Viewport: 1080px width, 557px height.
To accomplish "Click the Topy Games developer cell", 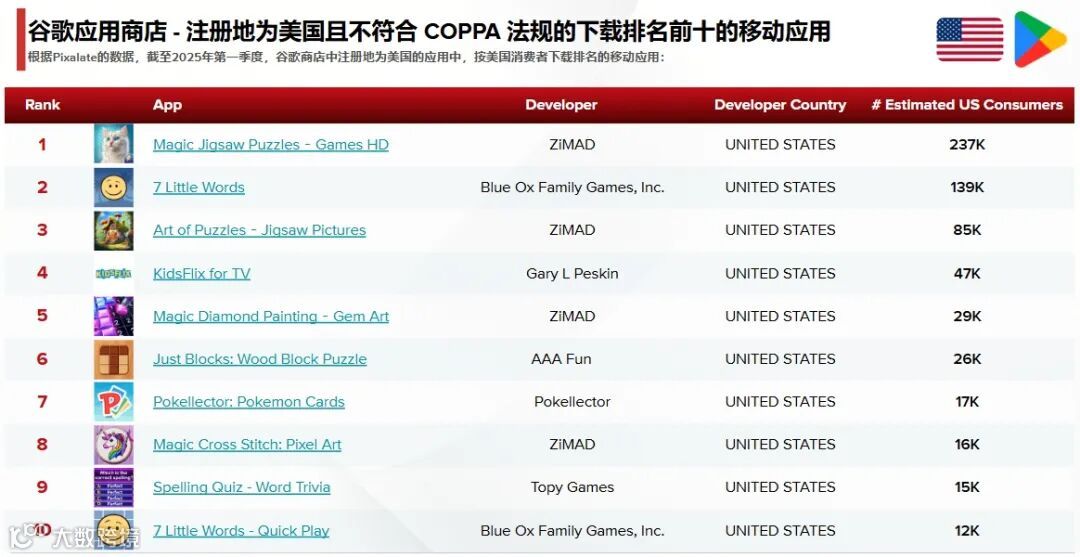I will pos(572,487).
